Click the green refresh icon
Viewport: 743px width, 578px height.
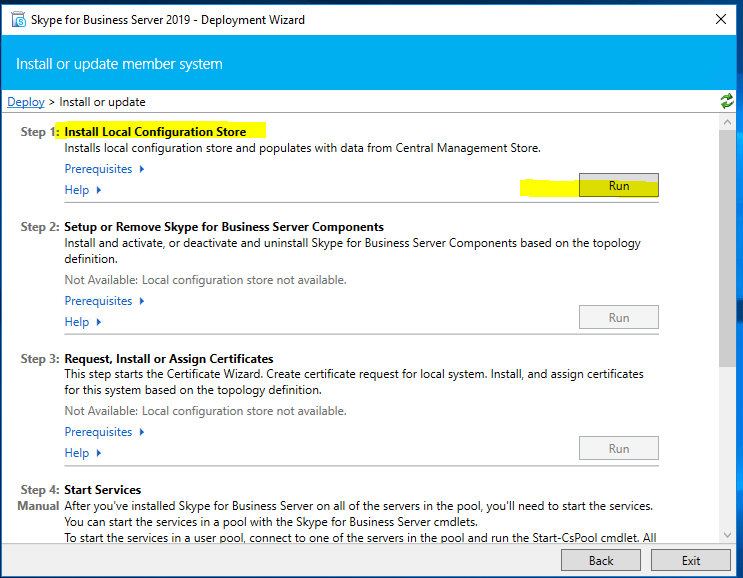click(727, 101)
